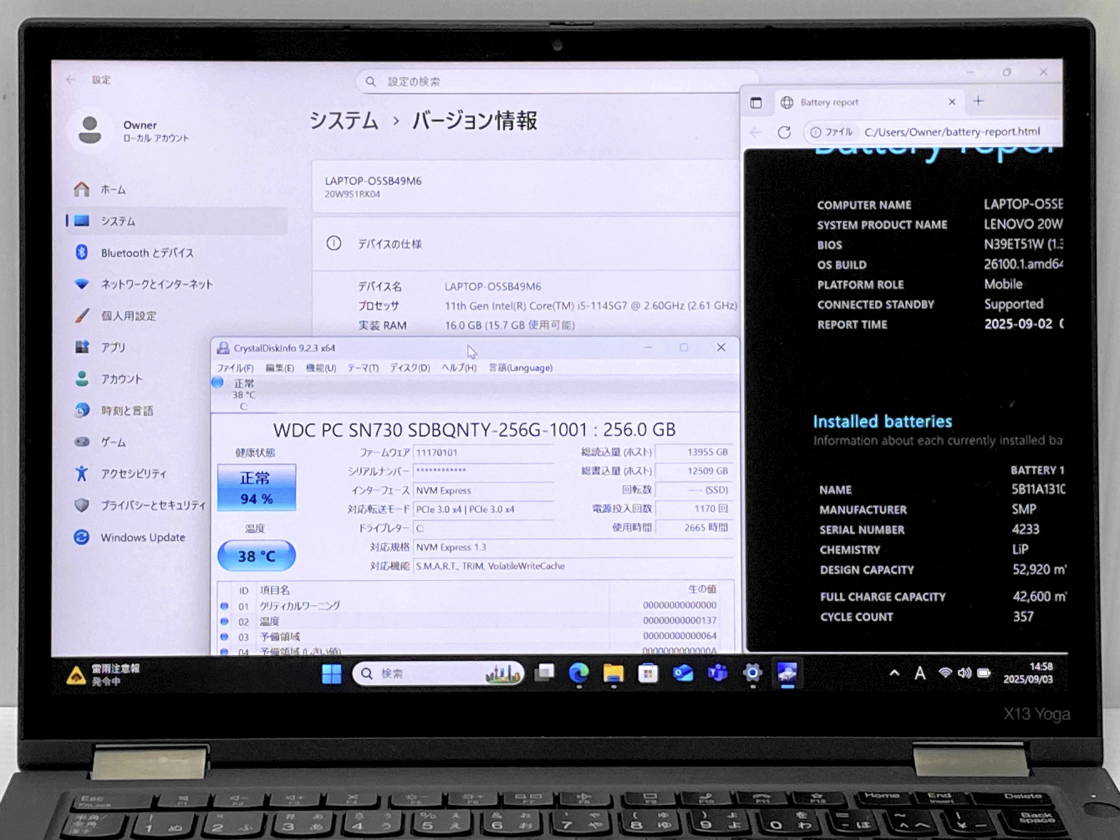Click the 38 °C temperature button
The width and height of the screenshot is (1120, 840).
click(x=256, y=556)
